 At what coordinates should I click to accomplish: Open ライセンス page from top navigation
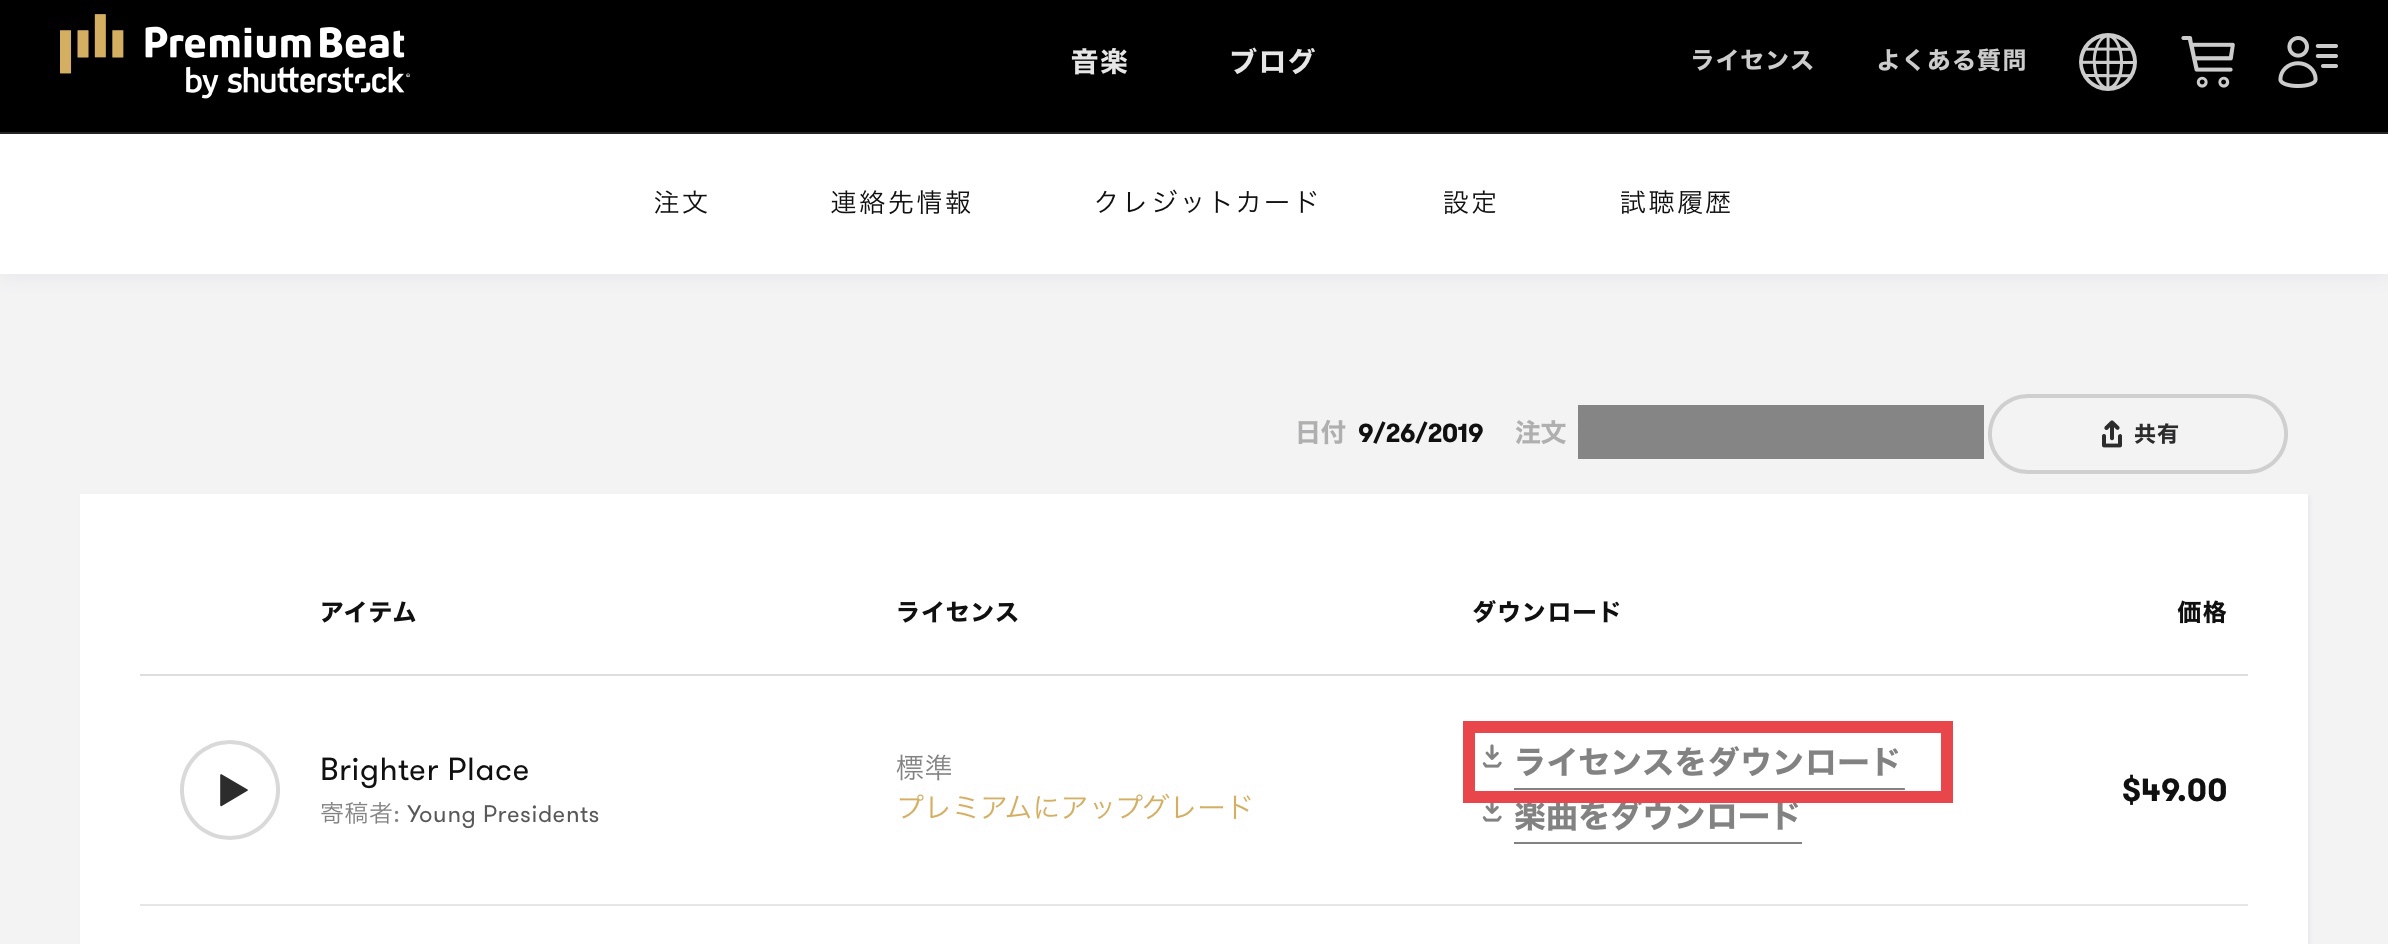(x=1751, y=61)
